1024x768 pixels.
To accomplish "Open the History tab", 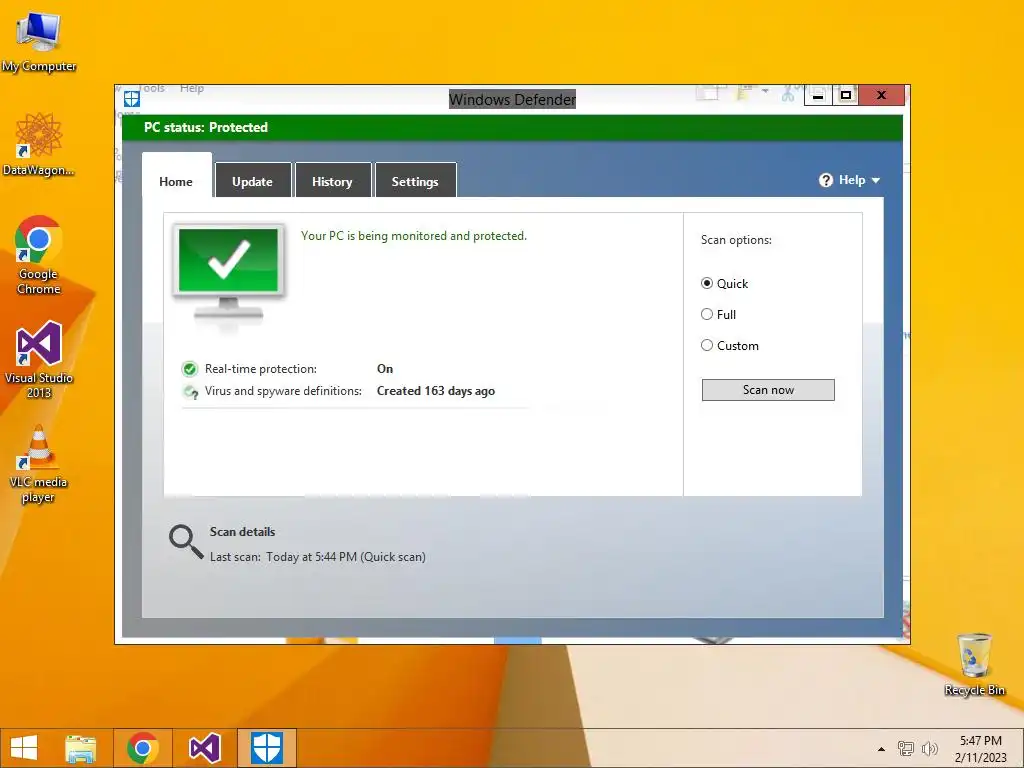I will pyautogui.click(x=332, y=181).
